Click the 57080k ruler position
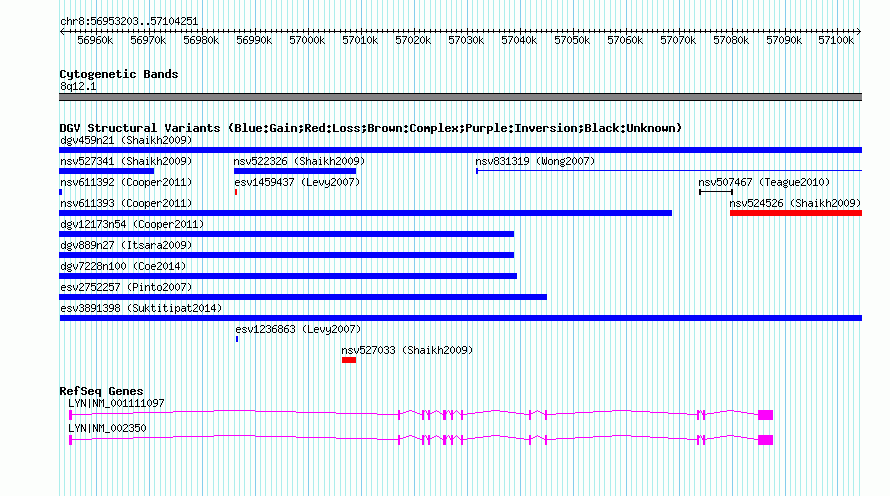This screenshot has width=890, height=496. [731, 40]
